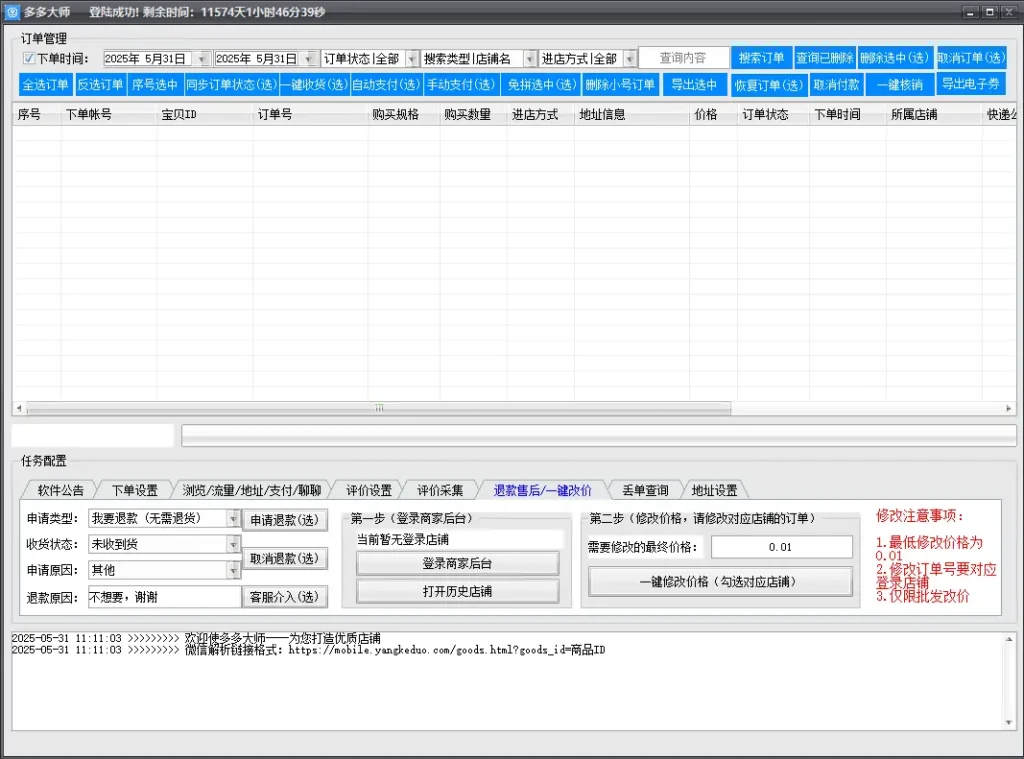Click the 反选订单 button
Viewport: 1024px width, 759px height.
pos(100,85)
